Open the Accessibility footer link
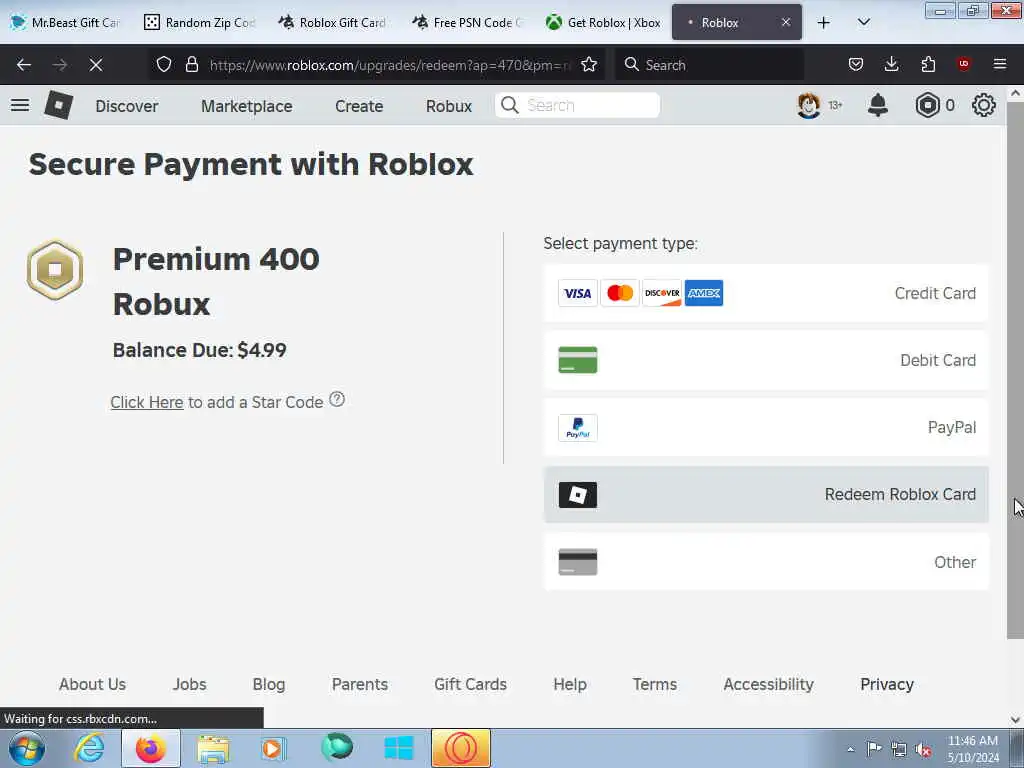Image resolution: width=1024 pixels, height=768 pixels. [x=768, y=684]
